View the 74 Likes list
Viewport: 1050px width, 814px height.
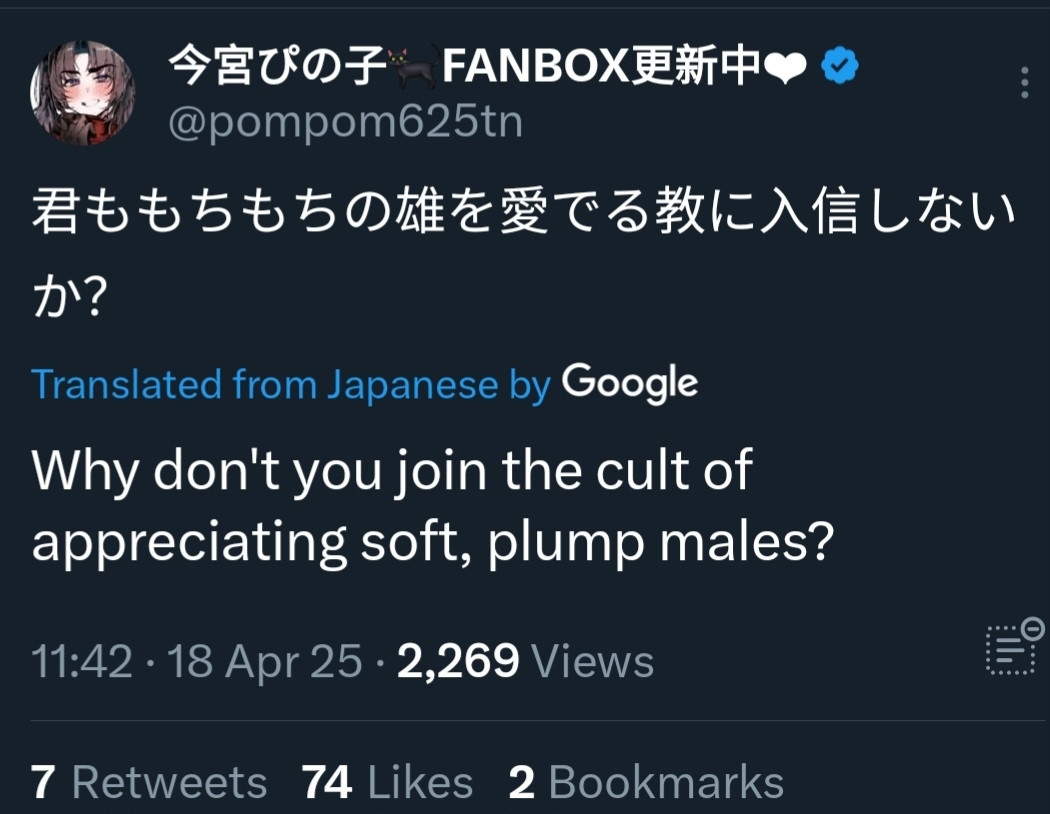click(387, 782)
